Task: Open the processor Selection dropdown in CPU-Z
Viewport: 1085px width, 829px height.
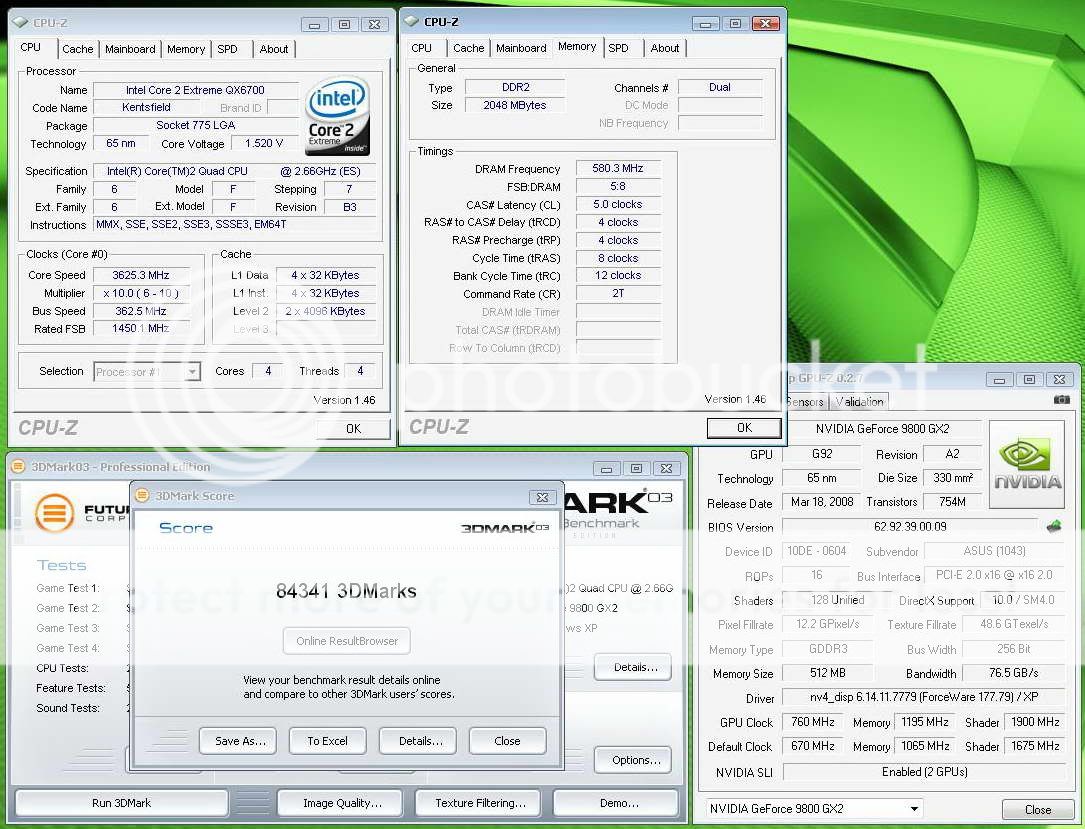Action: pos(147,372)
